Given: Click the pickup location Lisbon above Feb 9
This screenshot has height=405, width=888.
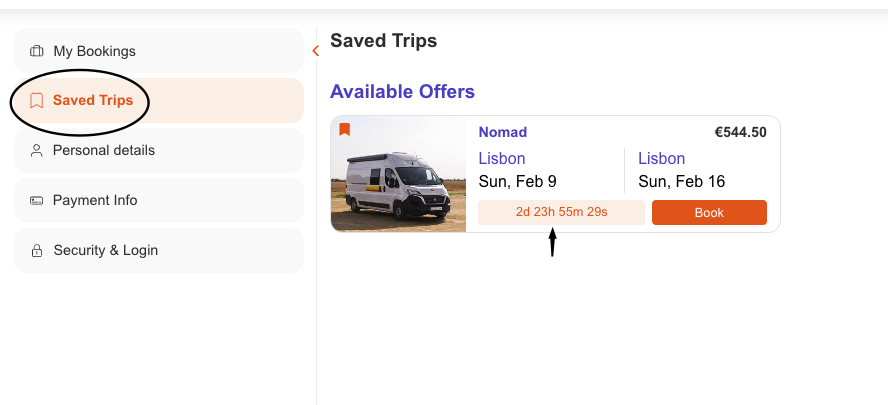Looking at the screenshot, I should coord(502,158).
